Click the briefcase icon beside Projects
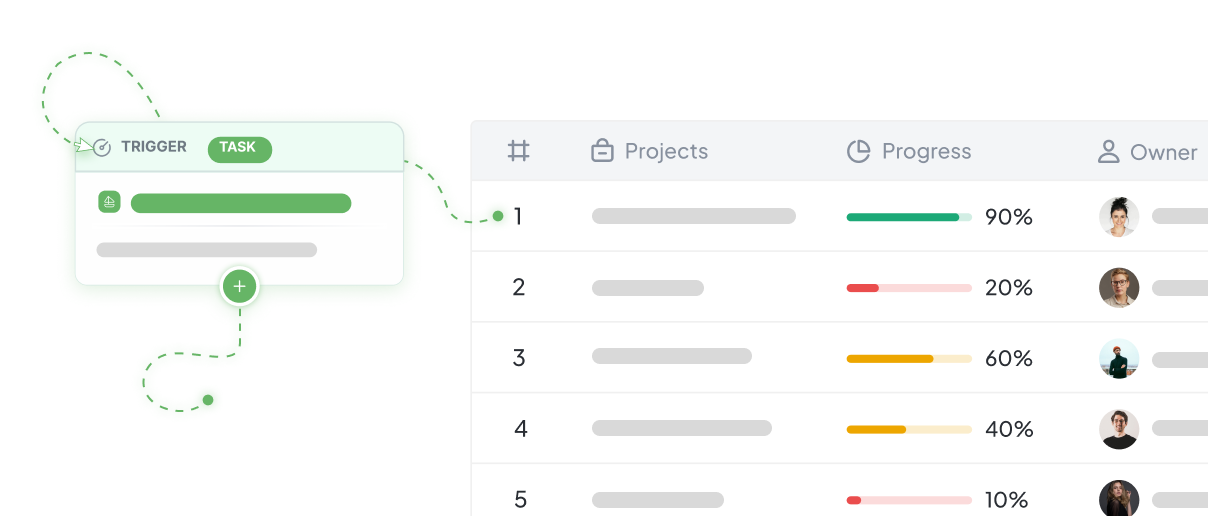Image resolution: width=1208 pixels, height=516 pixels. tap(602, 152)
